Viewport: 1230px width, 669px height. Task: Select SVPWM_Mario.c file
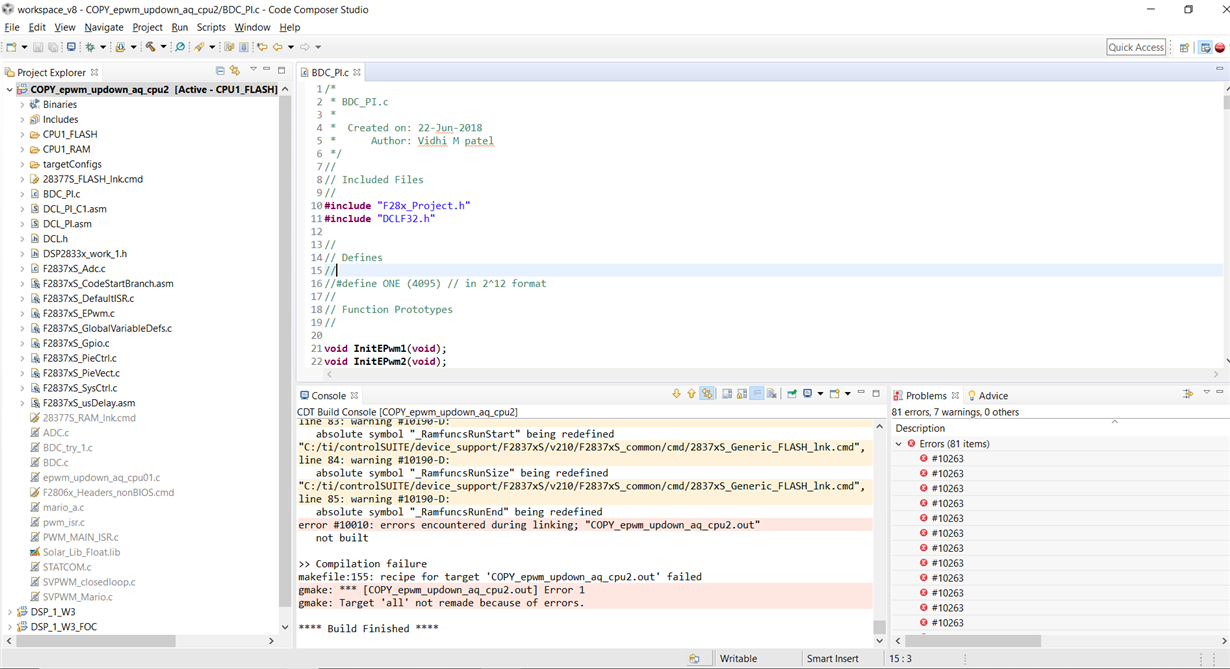coord(77,597)
